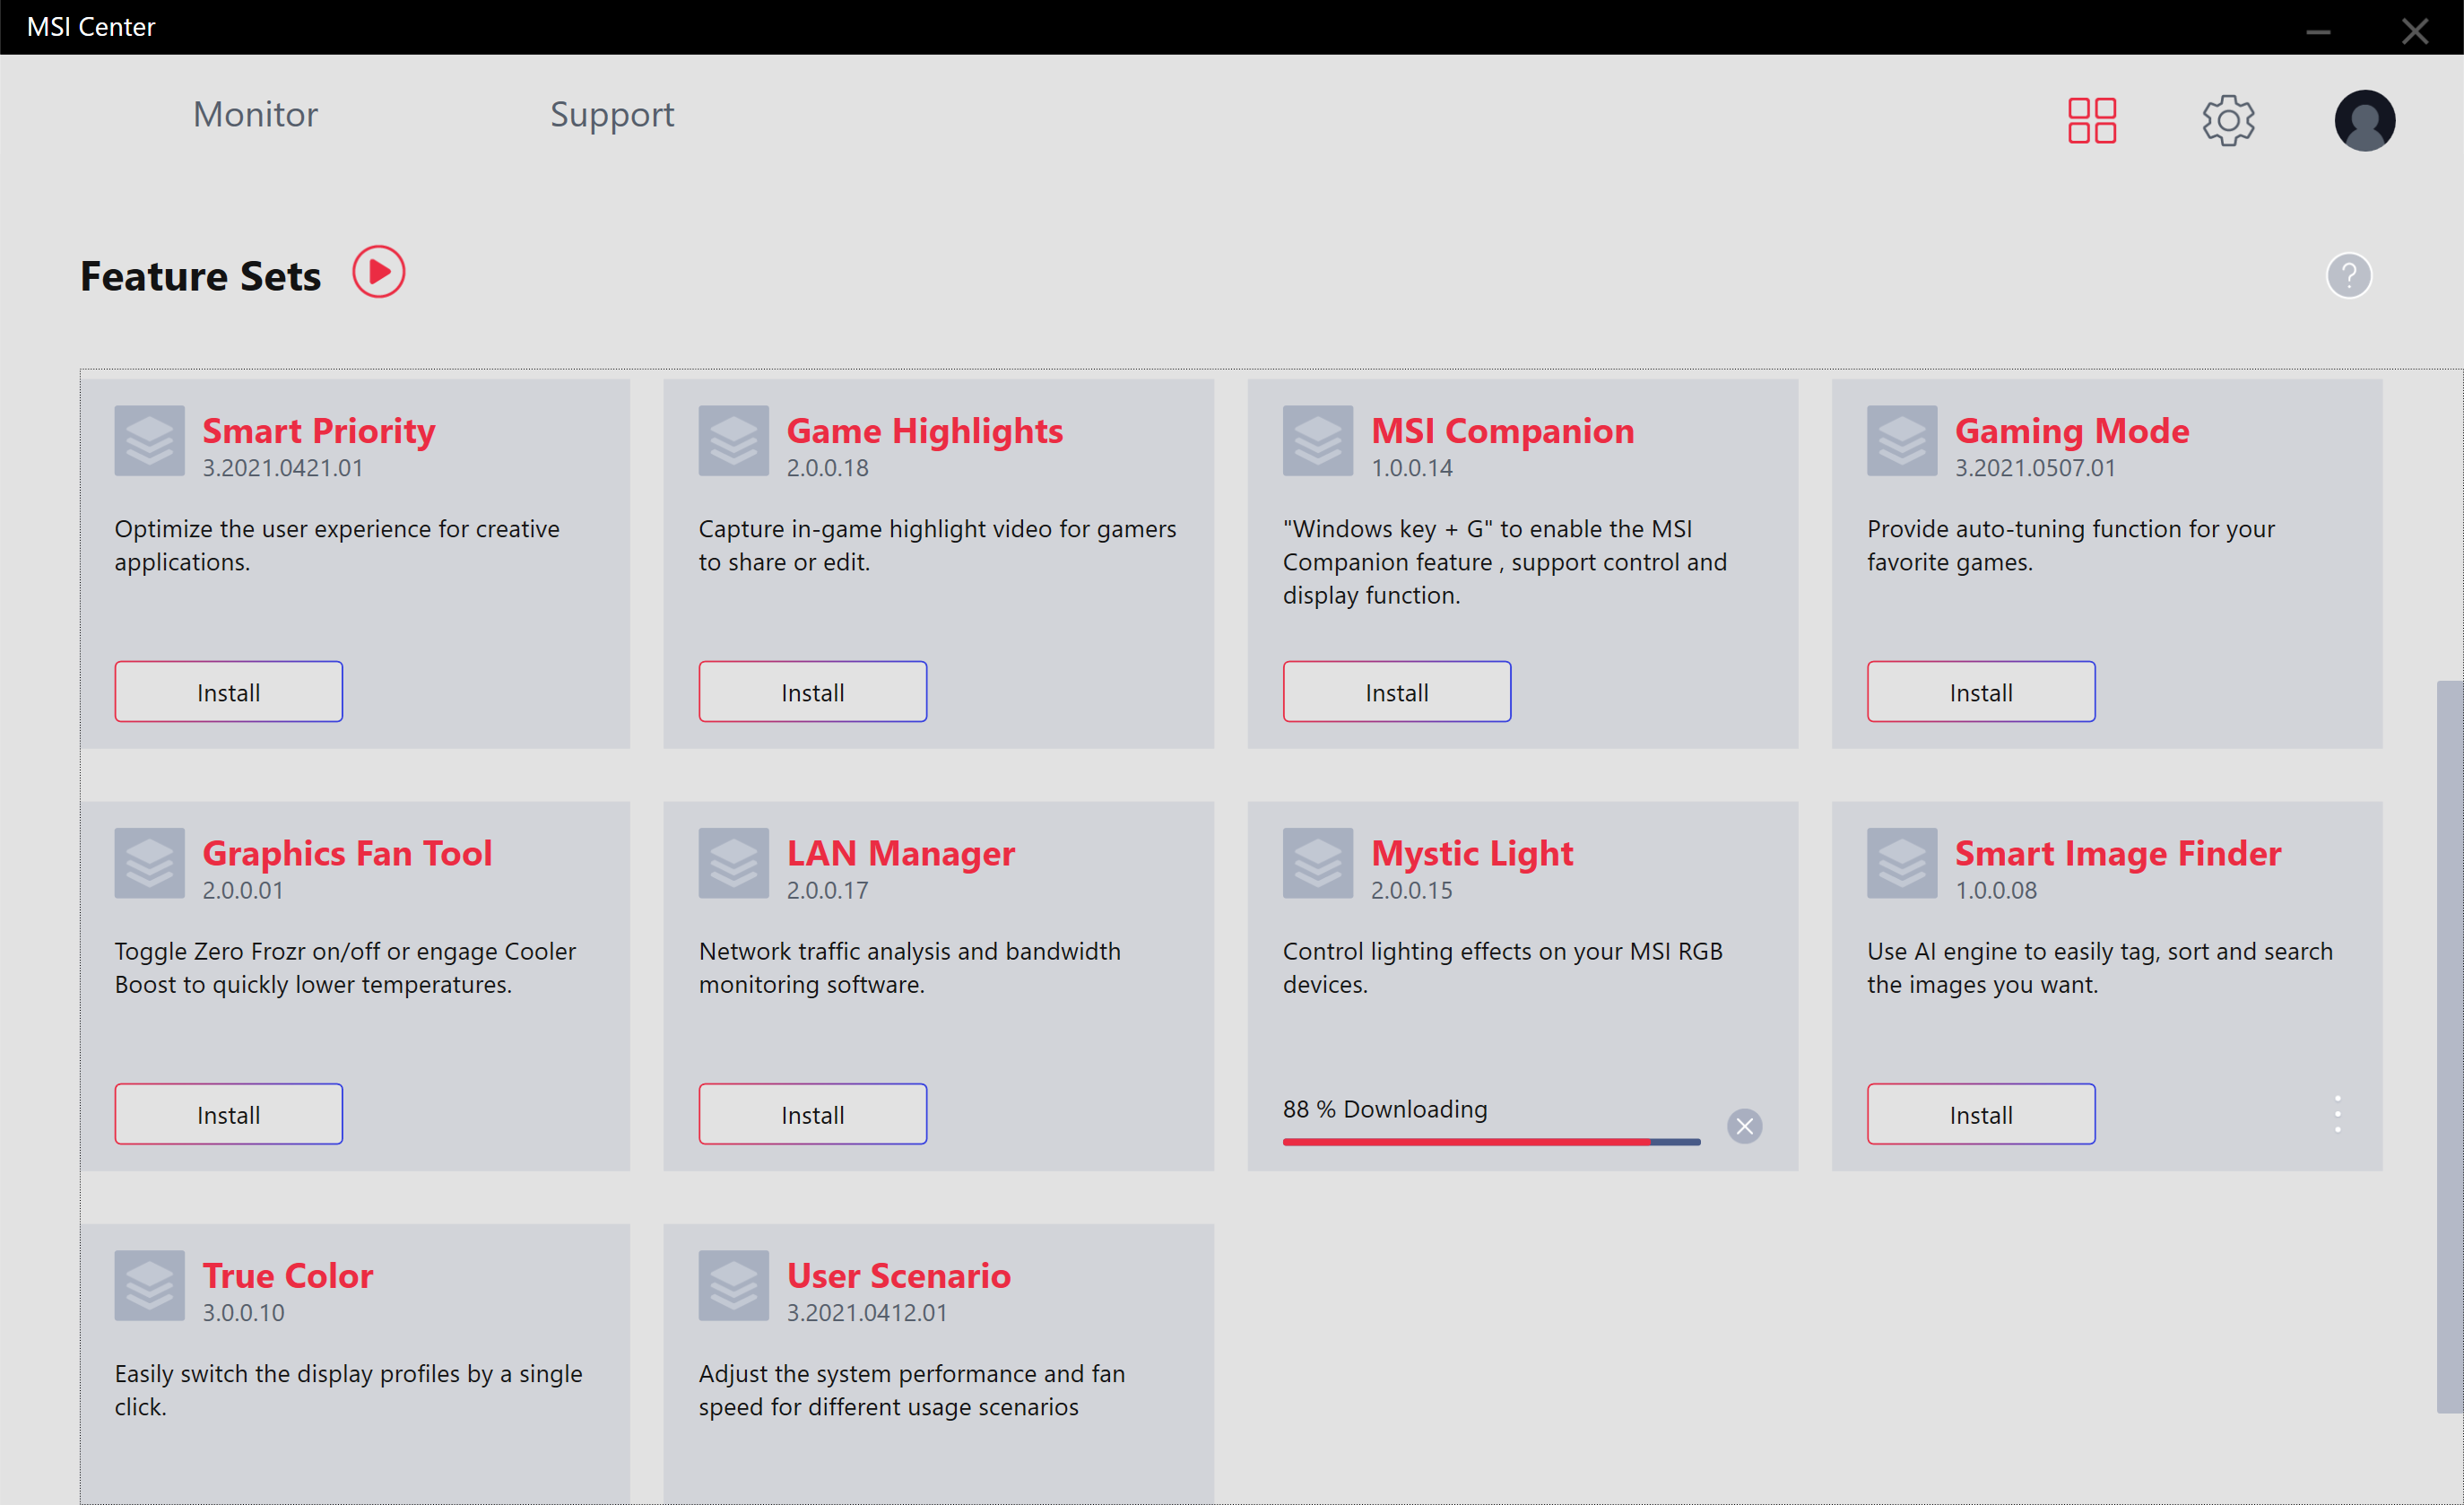Cancel the Mystic Light download
2464x1505 pixels.
click(x=1743, y=1126)
